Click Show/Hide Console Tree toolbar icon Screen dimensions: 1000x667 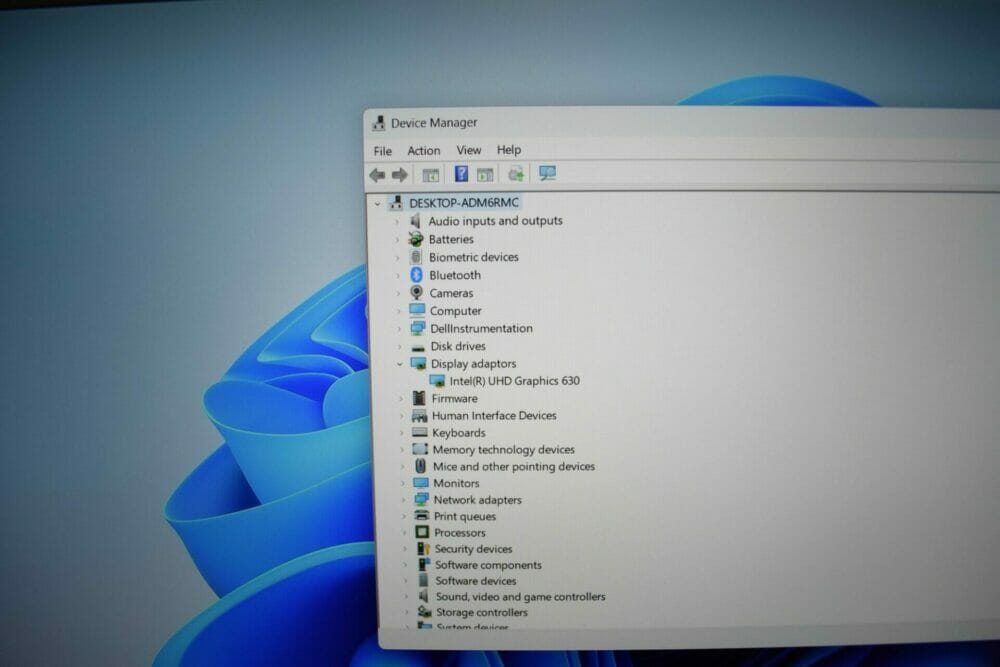pyautogui.click(x=430, y=174)
